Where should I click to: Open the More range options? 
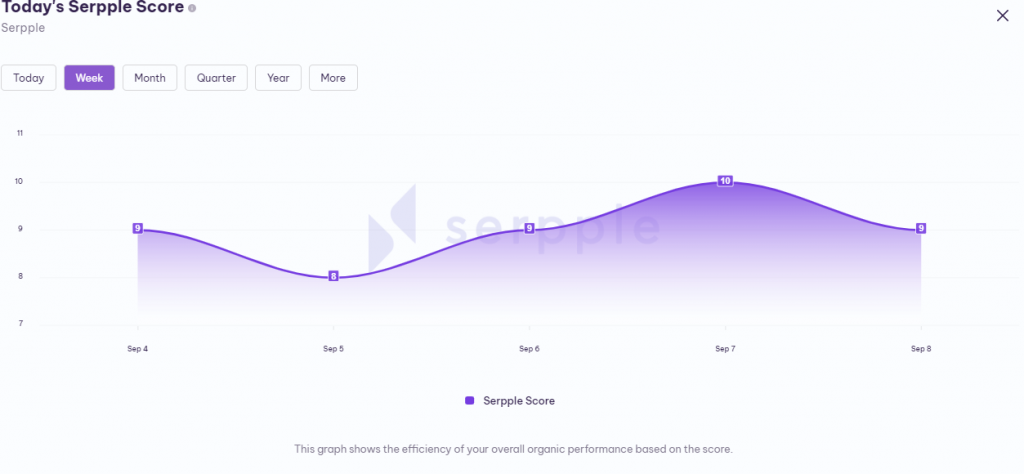[333, 78]
